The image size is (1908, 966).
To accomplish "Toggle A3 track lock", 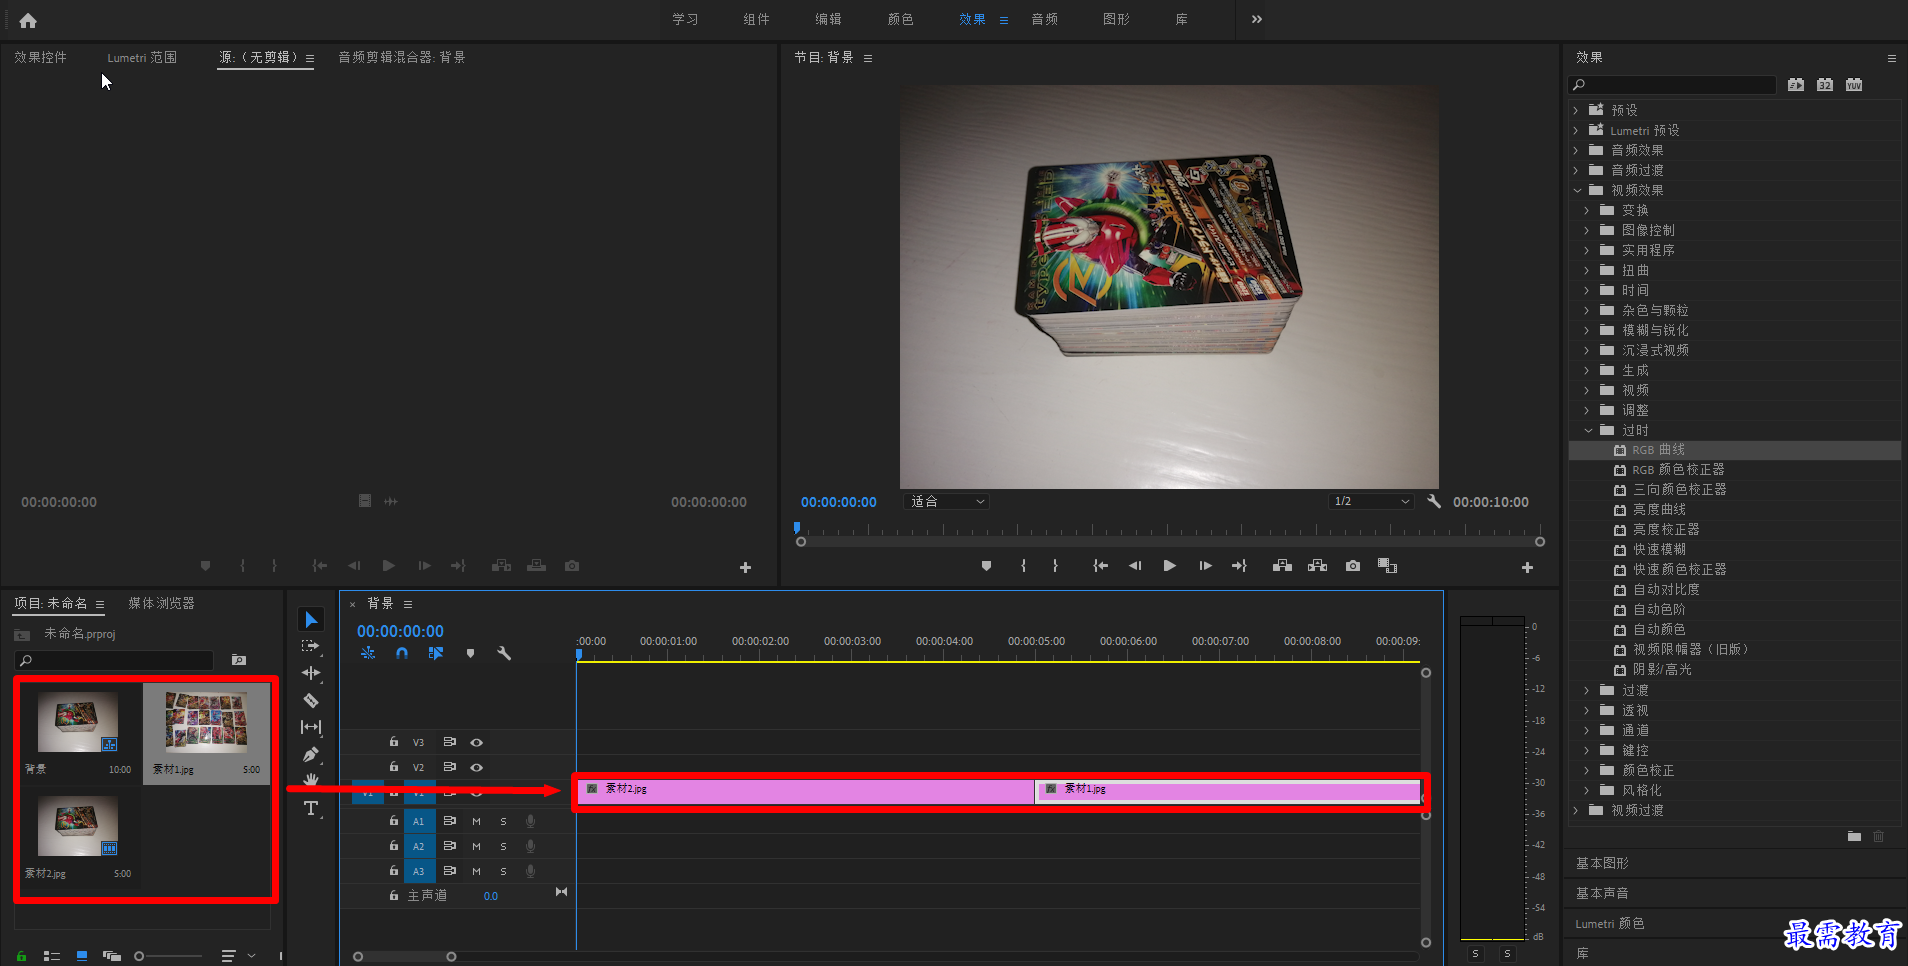I will [x=394, y=871].
